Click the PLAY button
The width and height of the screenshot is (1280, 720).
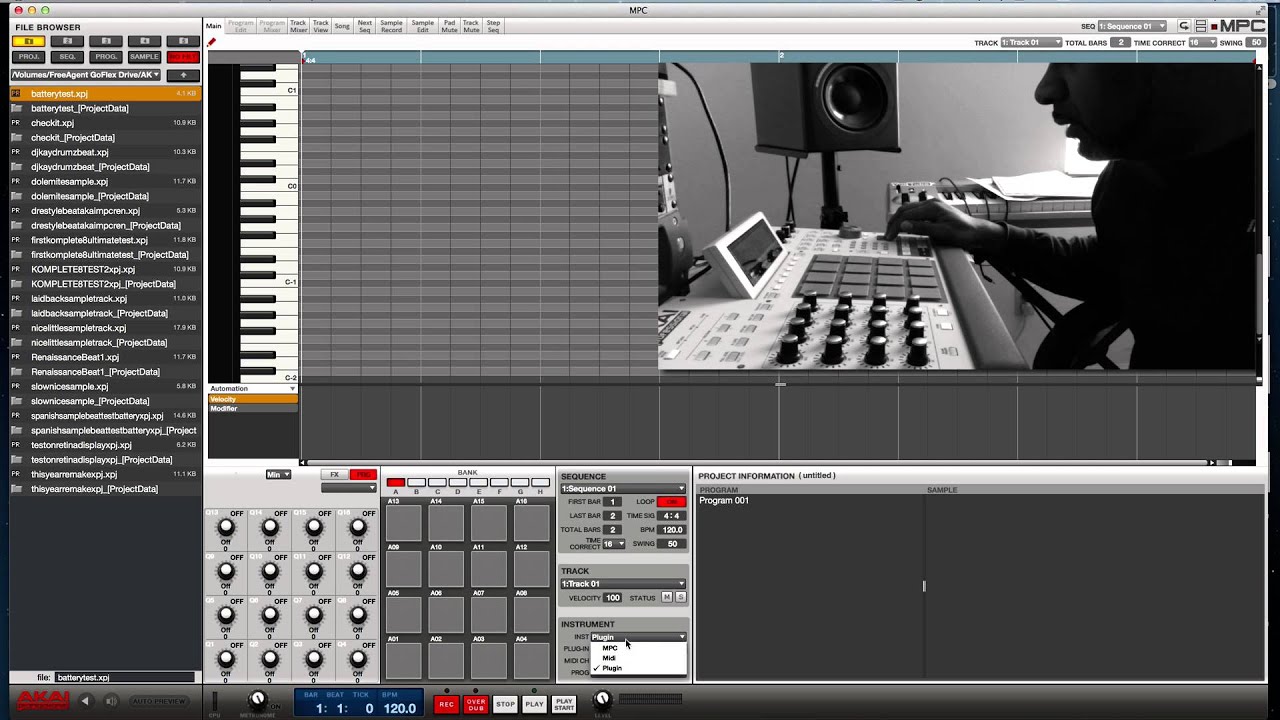(x=534, y=704)
